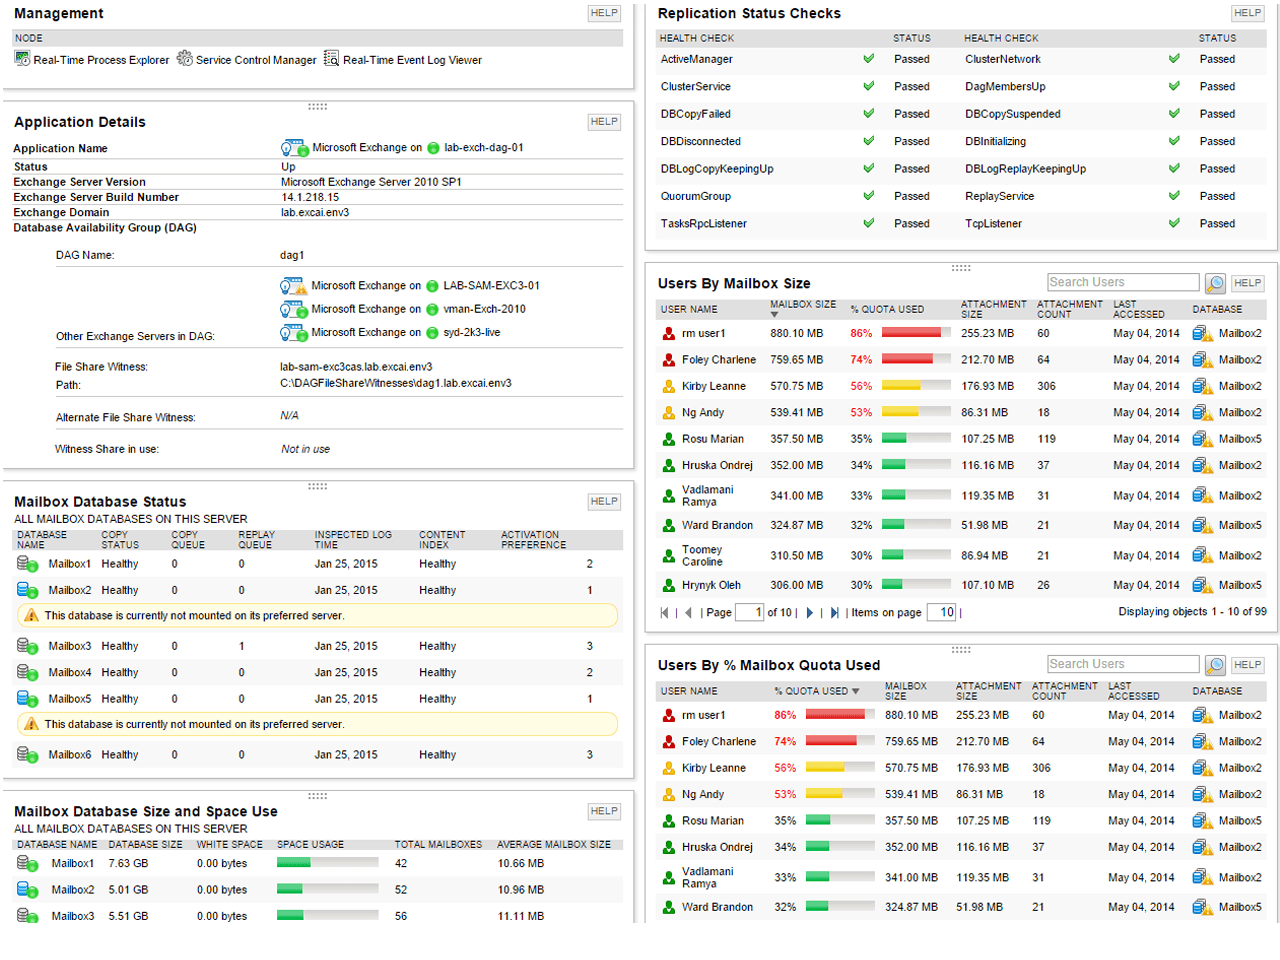1280x960 pixels.
Task: Click warning icon under Mailbox5 row
Action: pyautogui.click(x=31, y=724)
